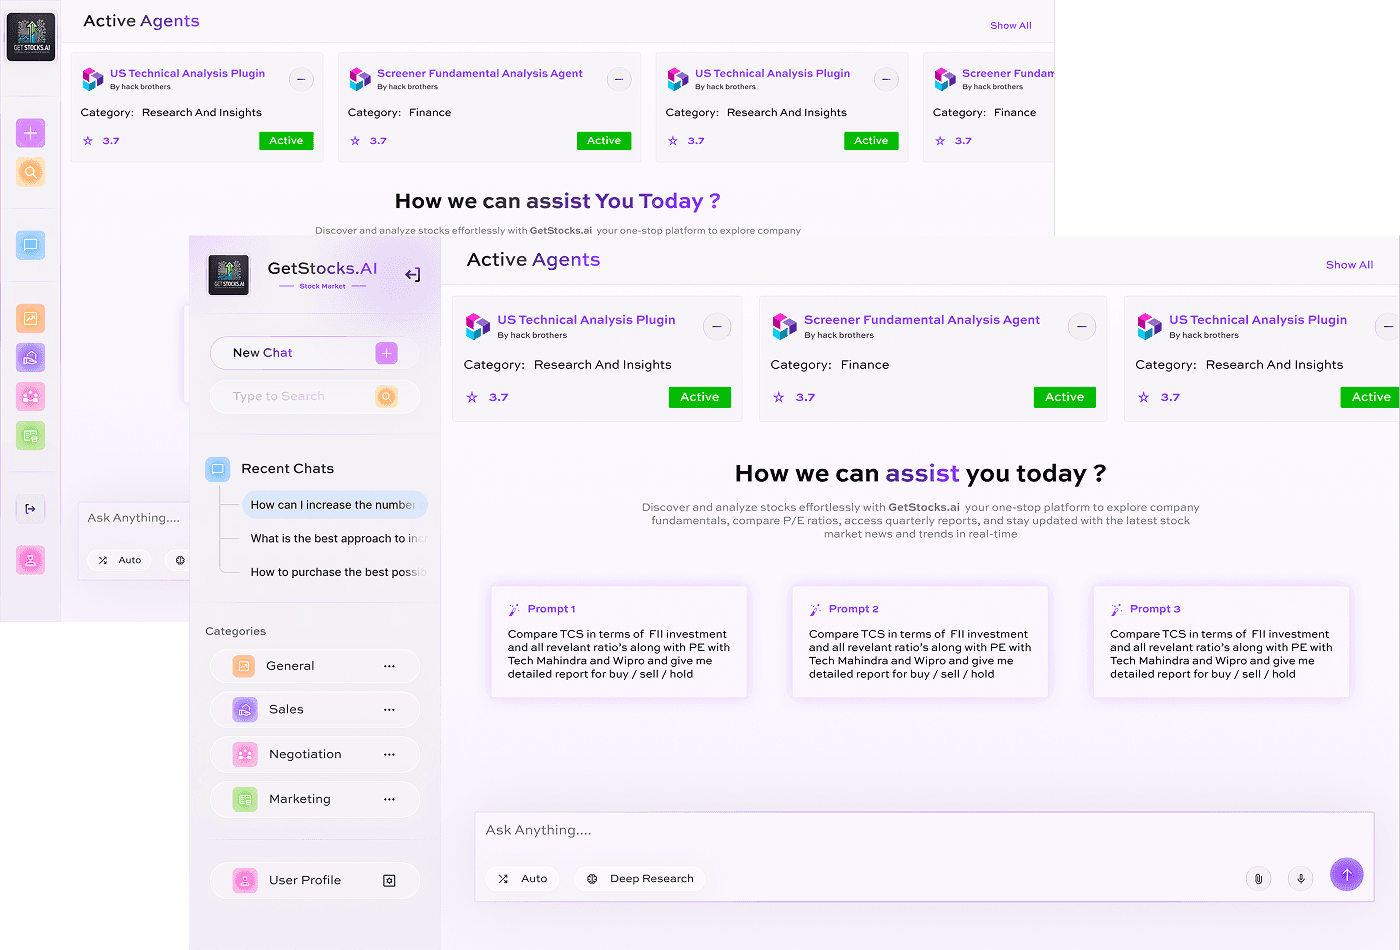Click Show All in the front window

1349,265
